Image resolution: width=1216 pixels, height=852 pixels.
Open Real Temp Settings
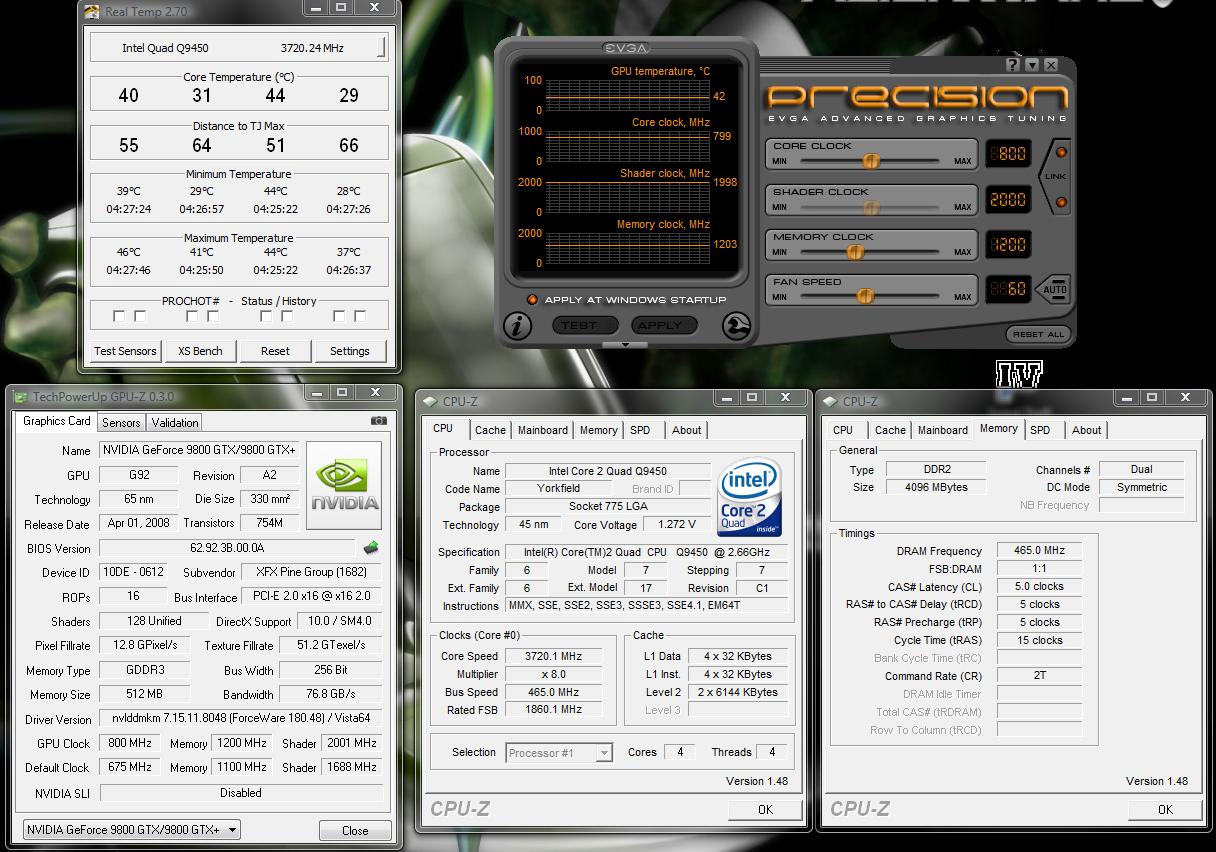[x=350, y=351]
